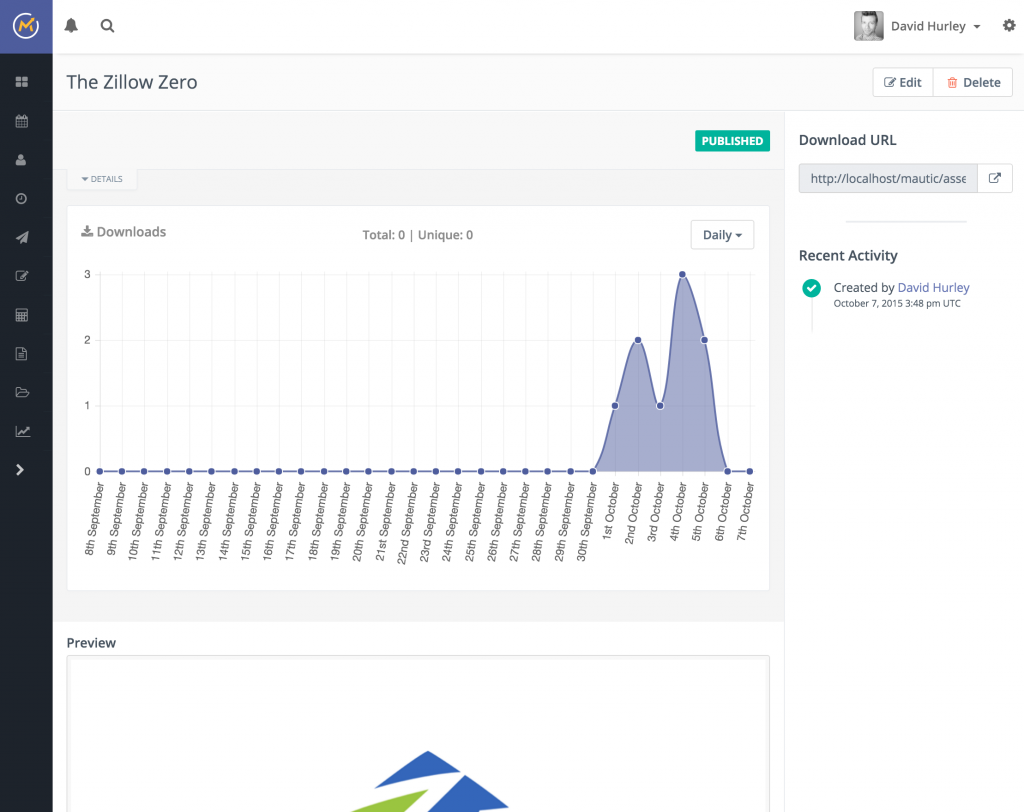
Task: Click the 2nd October data point
Action: 637,340
